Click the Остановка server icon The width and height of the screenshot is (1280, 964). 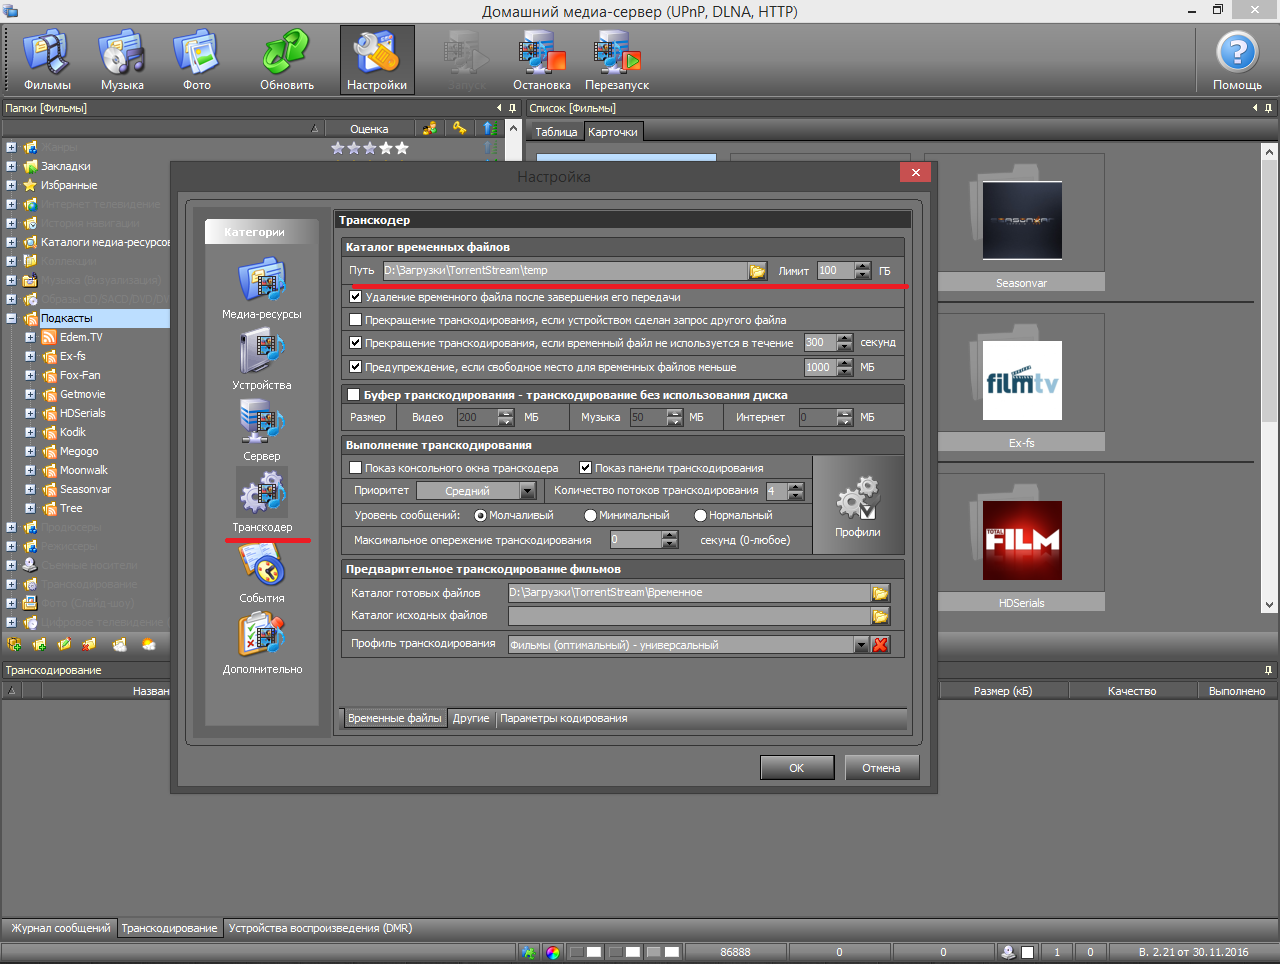[541, 60]
